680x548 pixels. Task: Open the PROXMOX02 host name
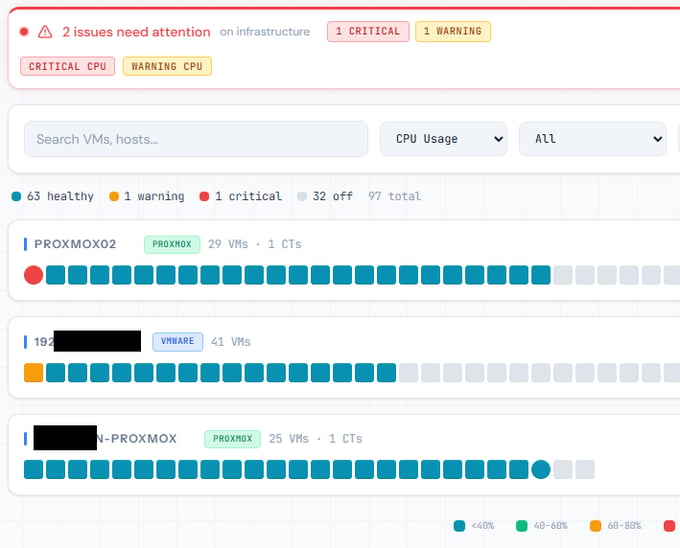[75, 244]
